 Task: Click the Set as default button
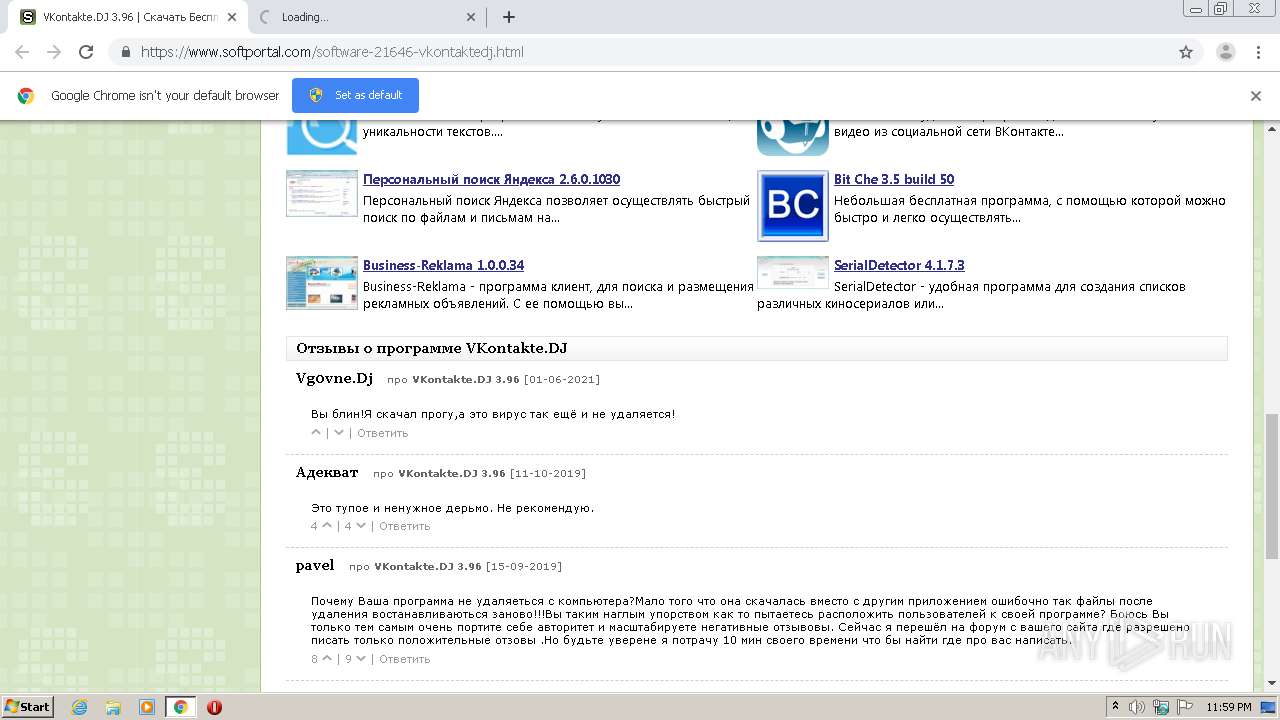[355, 95]
